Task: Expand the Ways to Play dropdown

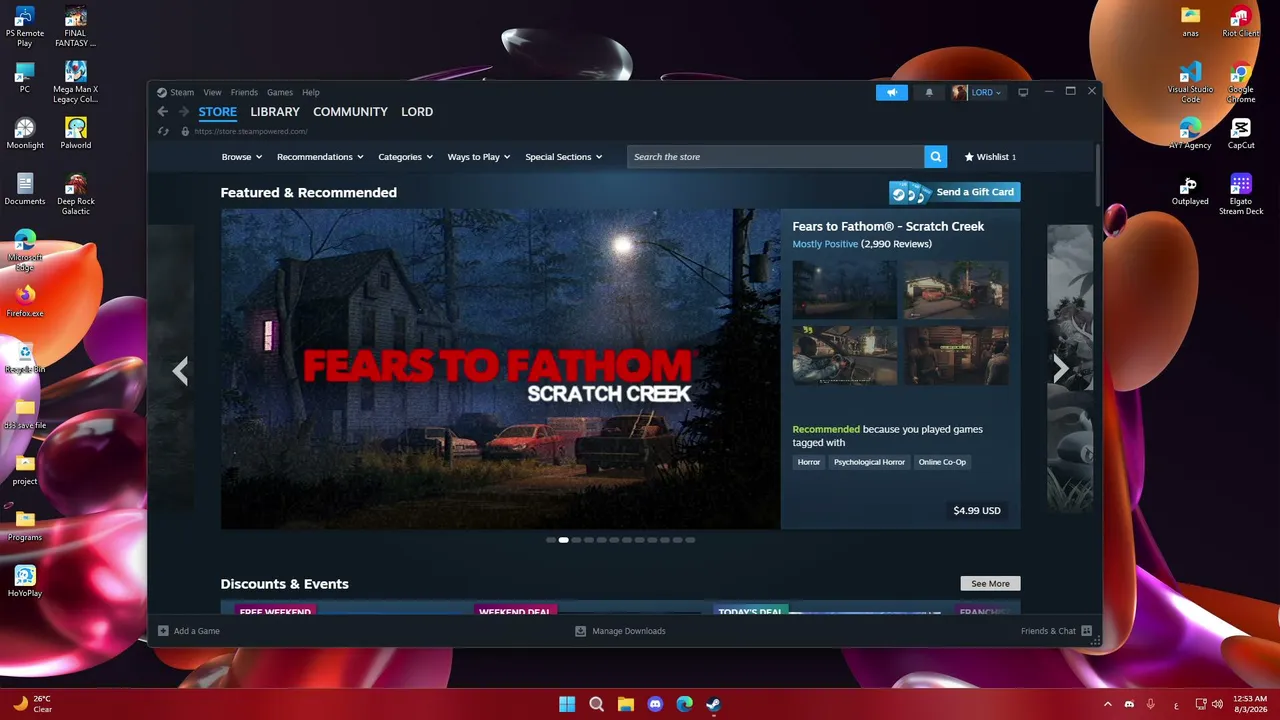Action: click(x=479, y=157)
